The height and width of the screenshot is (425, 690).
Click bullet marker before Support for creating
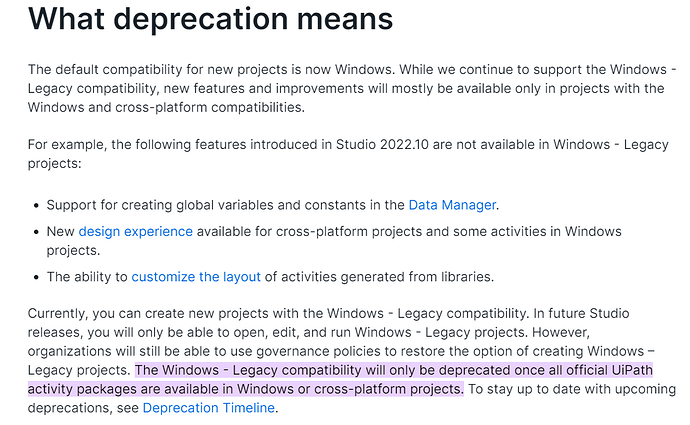point(37,205)
